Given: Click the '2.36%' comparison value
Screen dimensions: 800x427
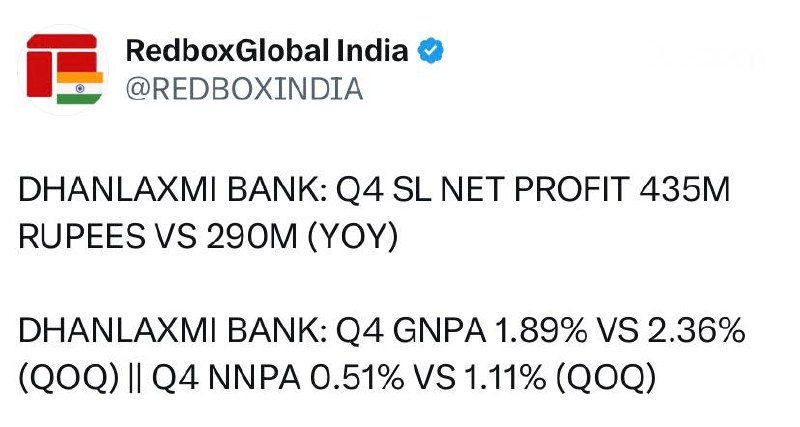Looking at the screenshot, I should pyautogui.click(x=696, y=331).
